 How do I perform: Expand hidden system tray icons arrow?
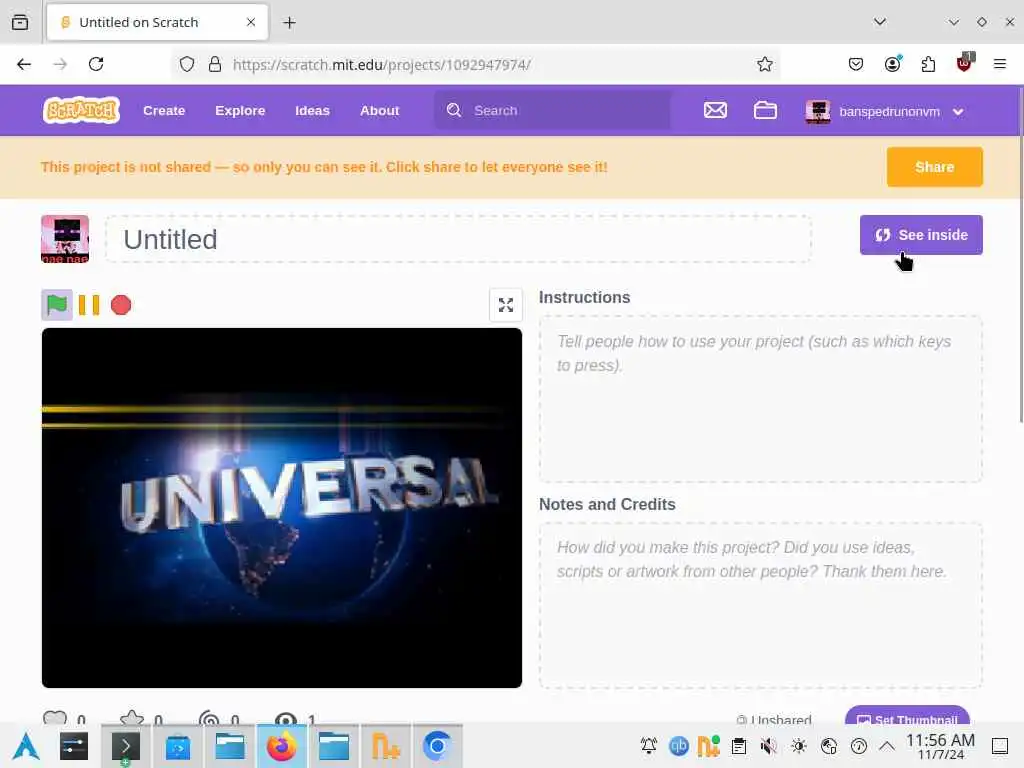886,746
